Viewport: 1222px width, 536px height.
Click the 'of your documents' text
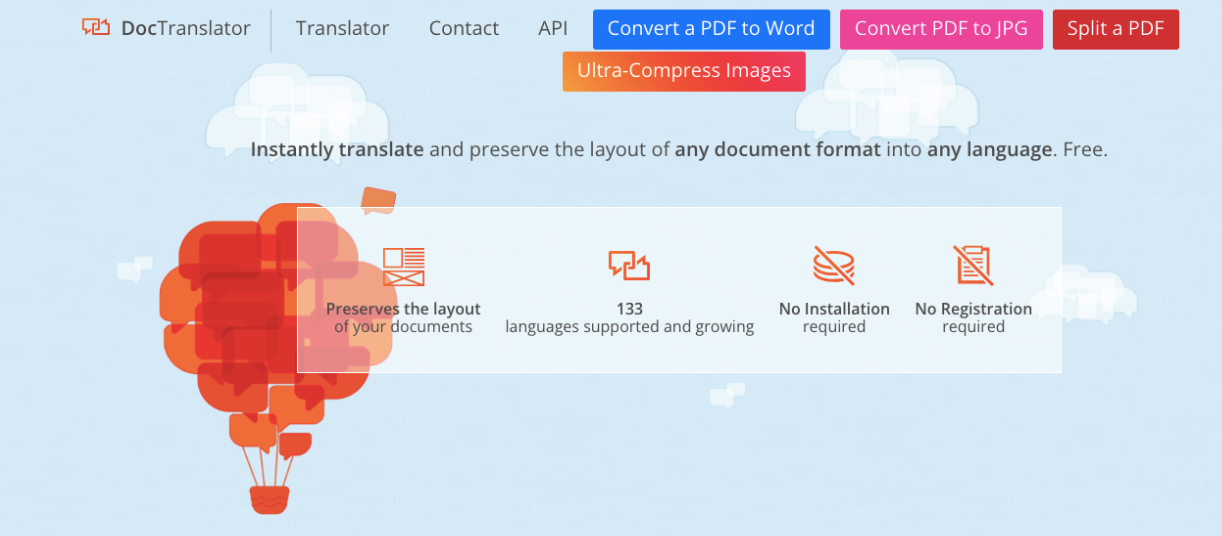(x=403, y=327)
